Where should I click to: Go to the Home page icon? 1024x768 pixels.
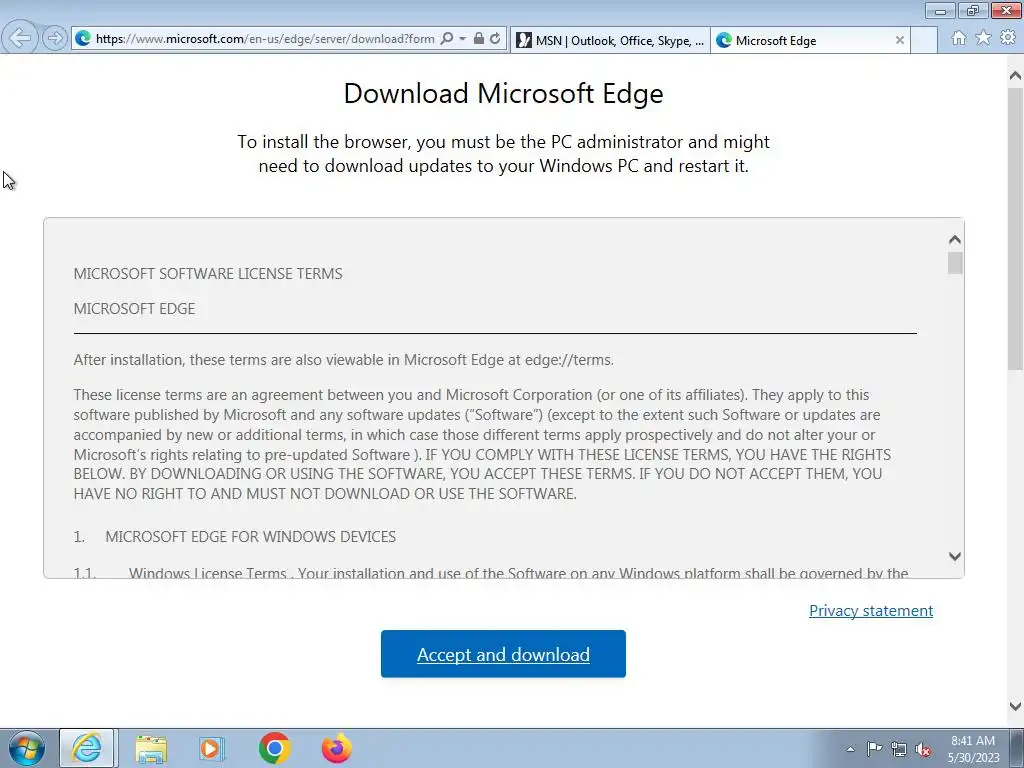pos(959,38)
